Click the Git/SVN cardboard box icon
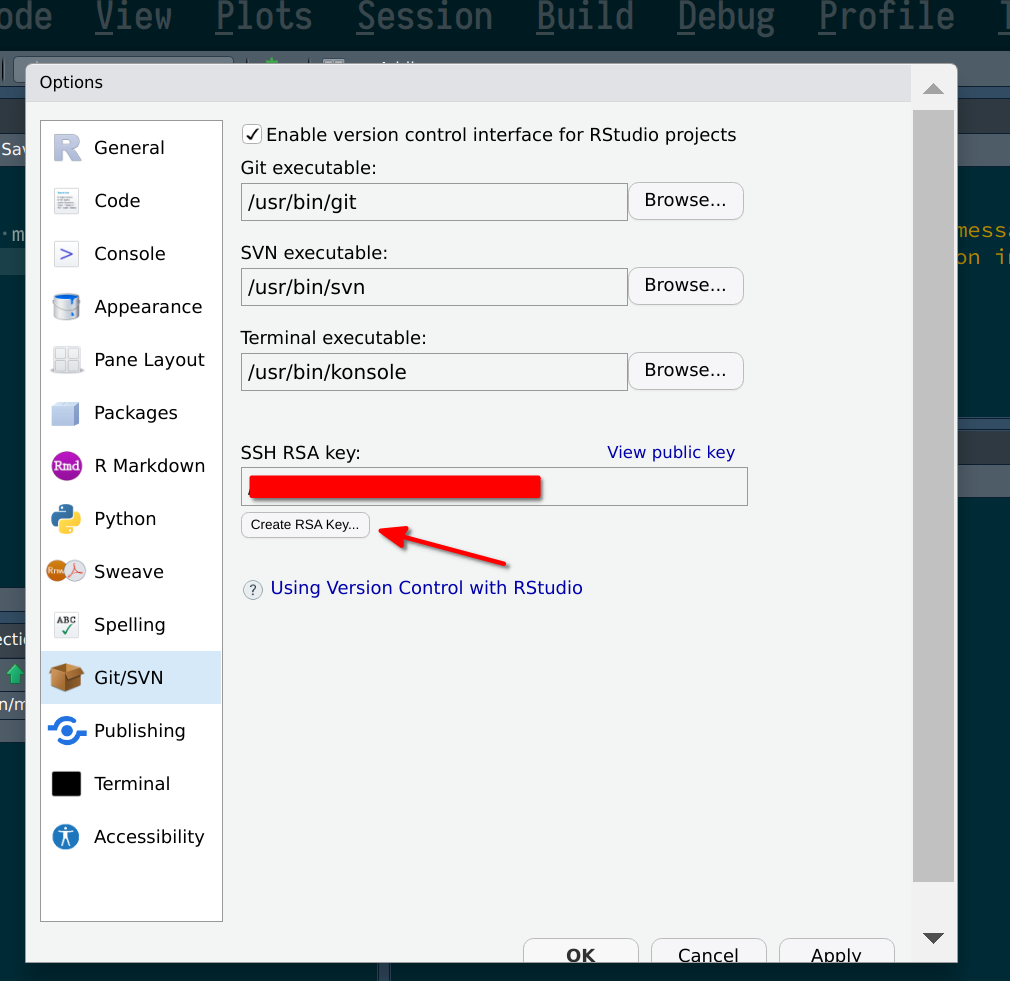This screenshot has width=1010, height=981. tap(66, 677)
